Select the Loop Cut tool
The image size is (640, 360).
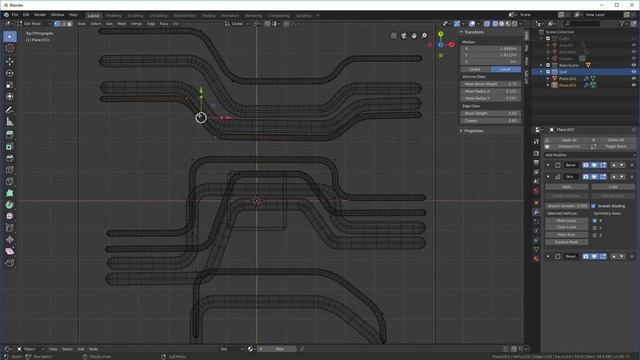click(10, 170)
